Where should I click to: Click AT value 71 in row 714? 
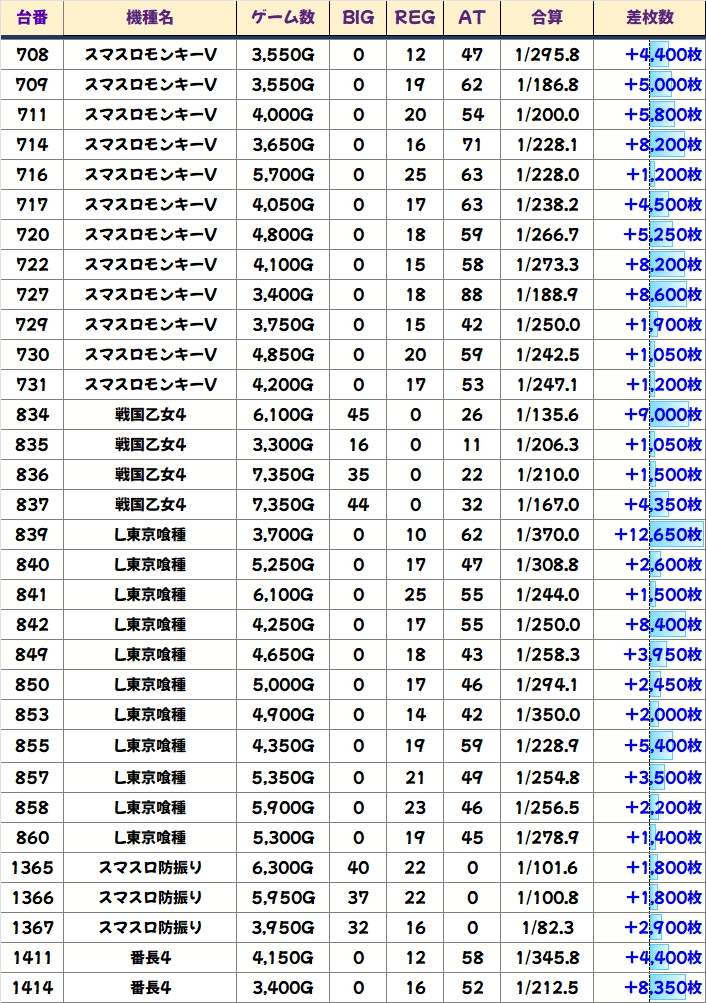472,145
